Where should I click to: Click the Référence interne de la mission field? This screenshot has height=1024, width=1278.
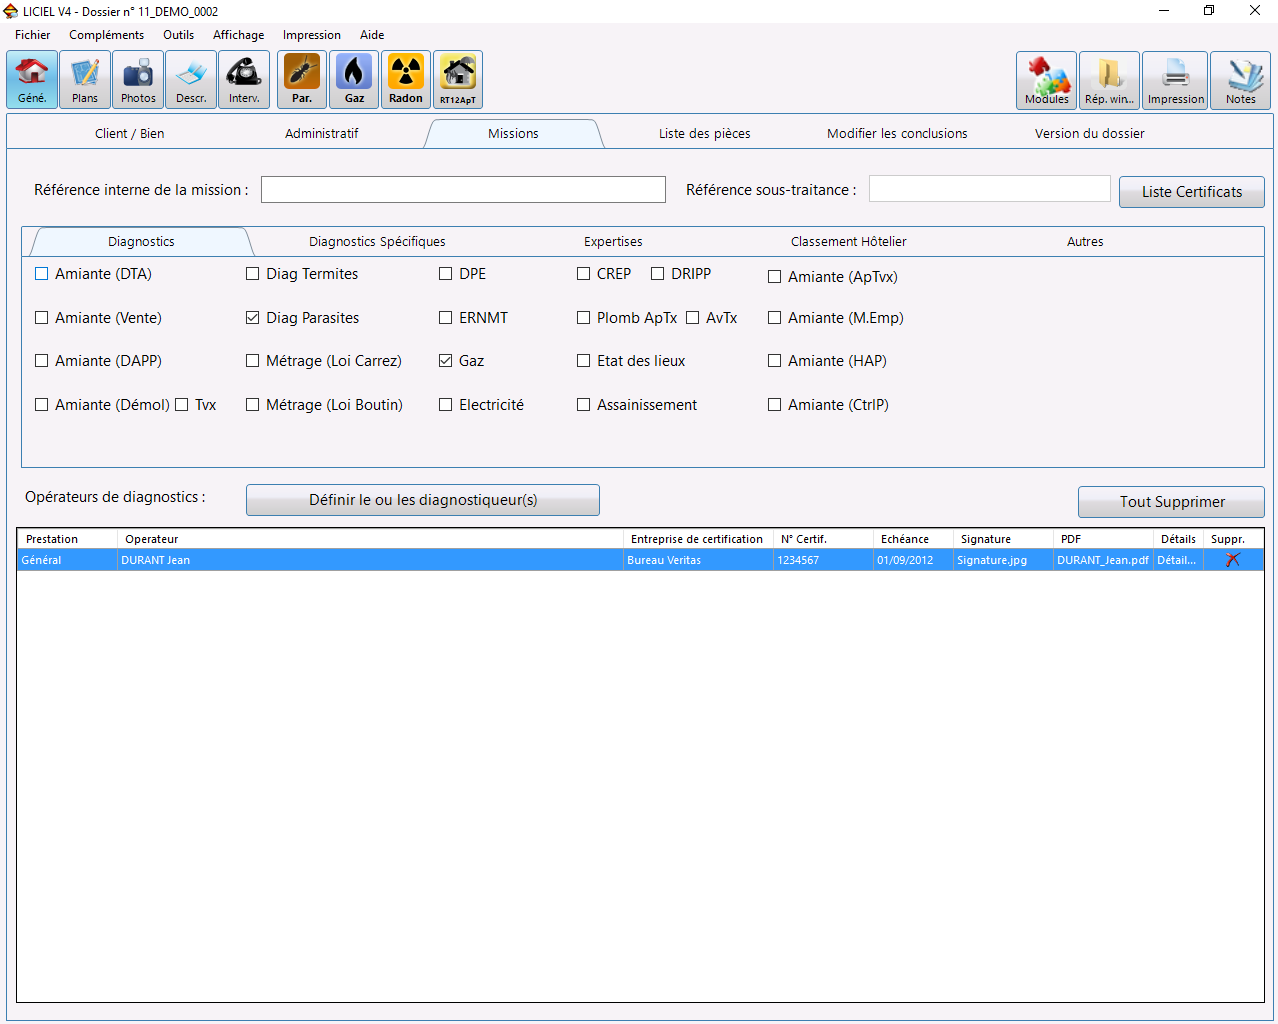pos(463,190)
